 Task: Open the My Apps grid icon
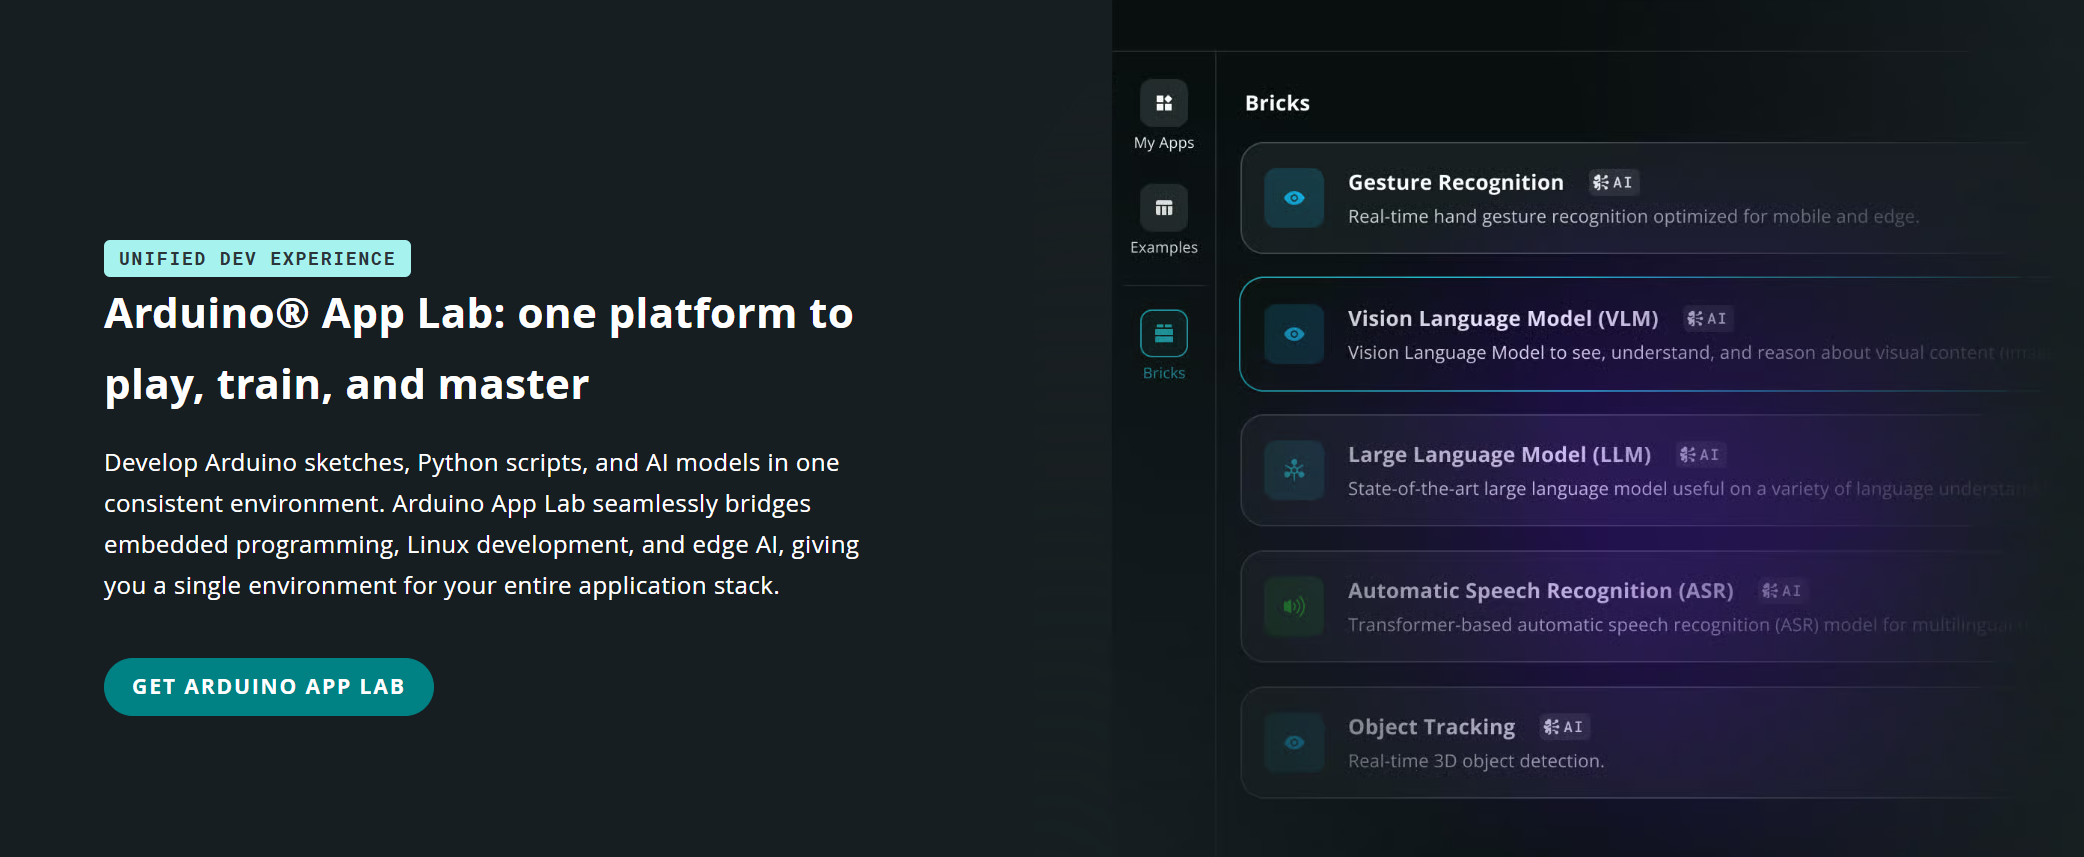(1164, 103)
